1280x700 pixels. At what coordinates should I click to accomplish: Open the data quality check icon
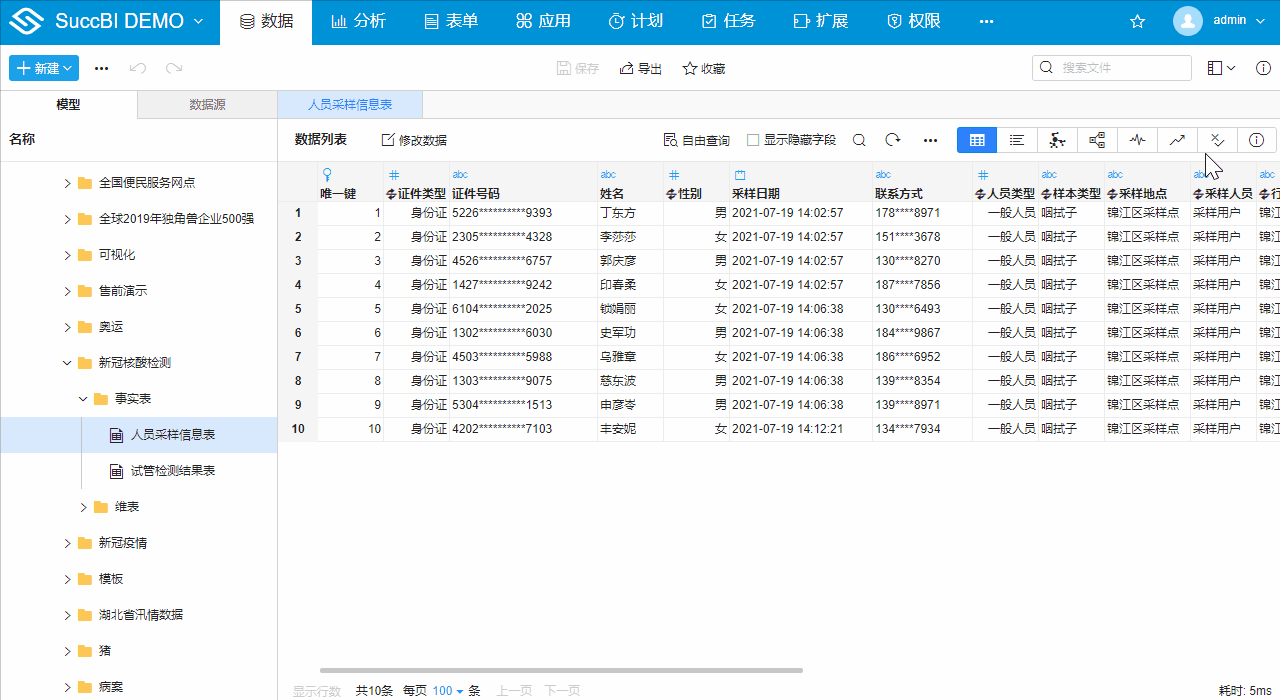pos(1217,140)
